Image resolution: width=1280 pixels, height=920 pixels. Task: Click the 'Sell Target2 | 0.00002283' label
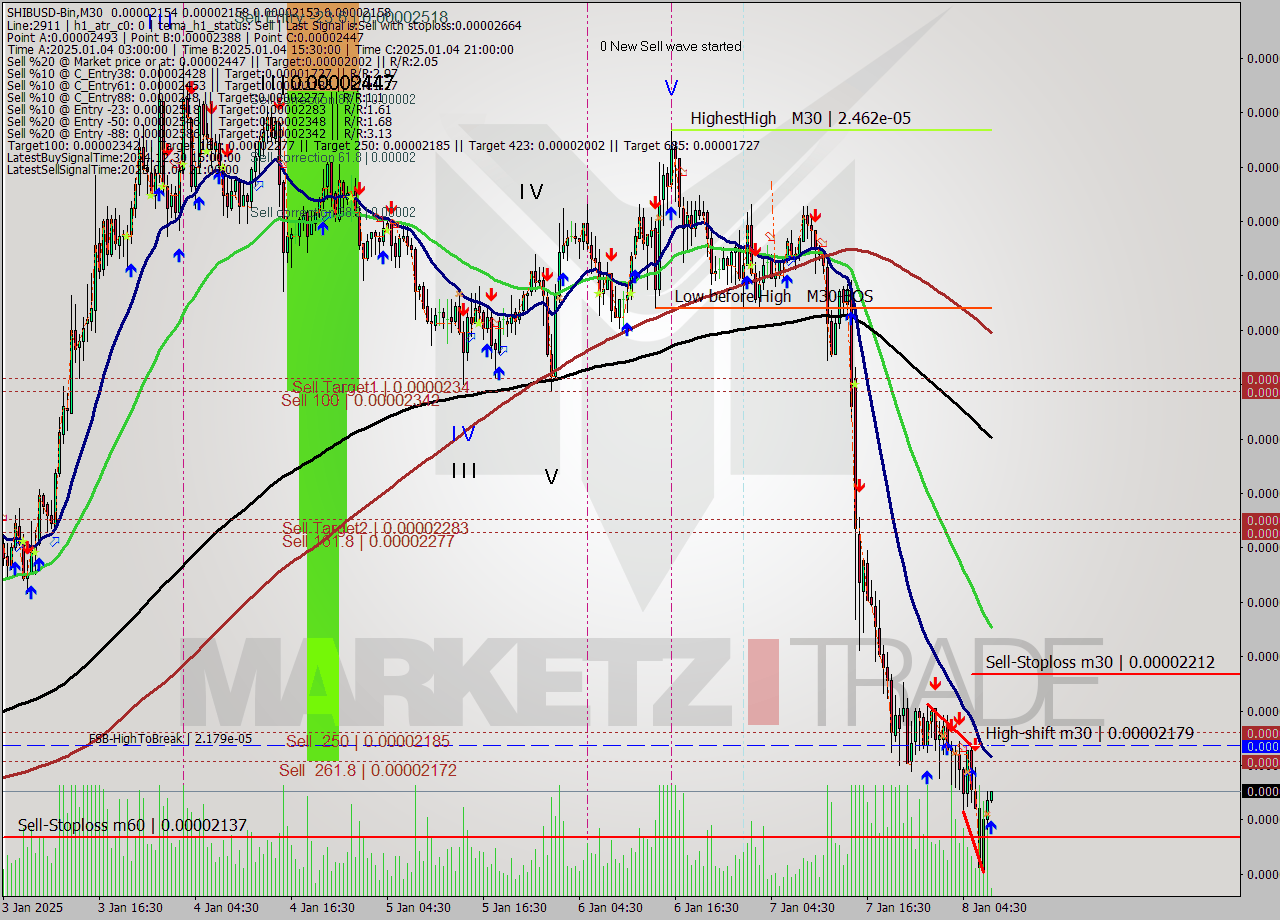[375, 527]
